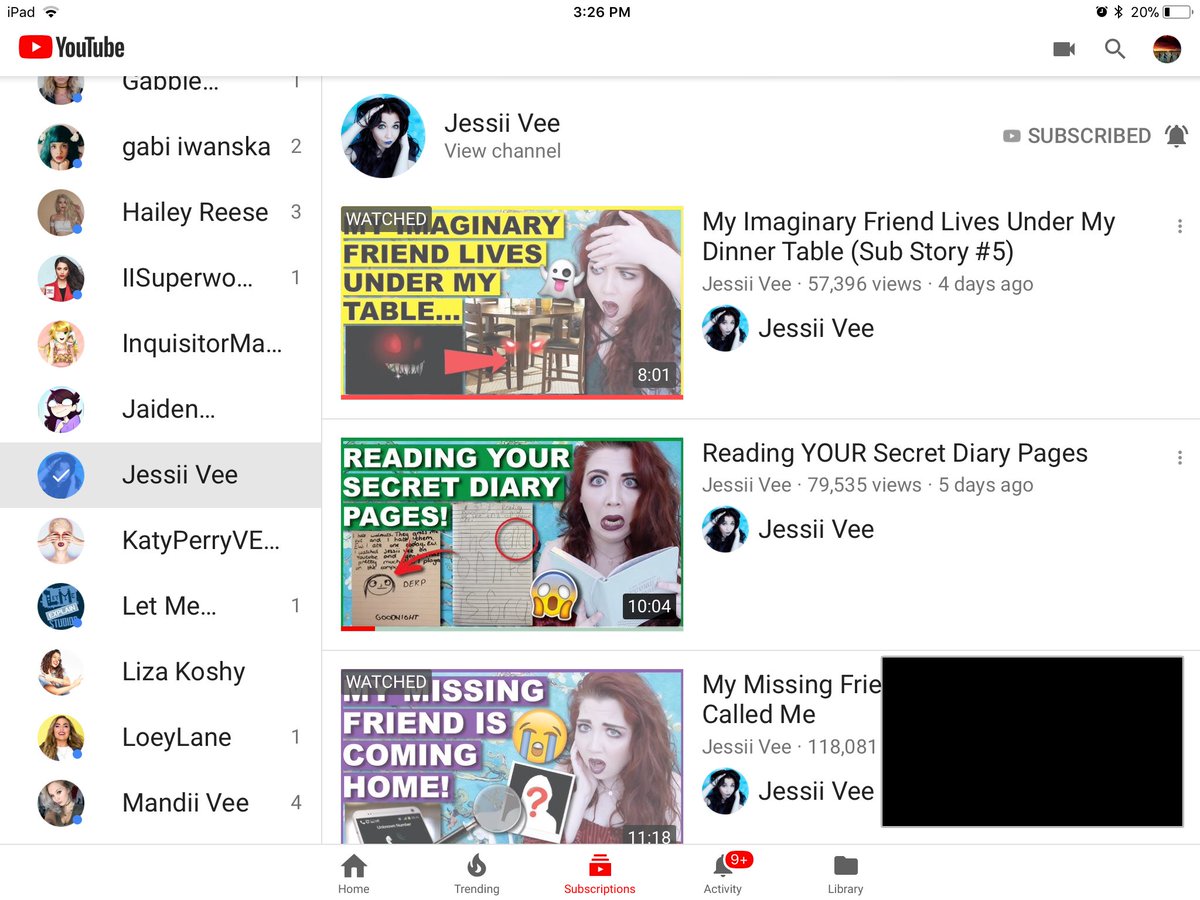Open LoeyLane channel in the sidebar
Image resolution: width=1200 pixels, height=900 pixels.
pyautogui.click(x=160, y=738)
